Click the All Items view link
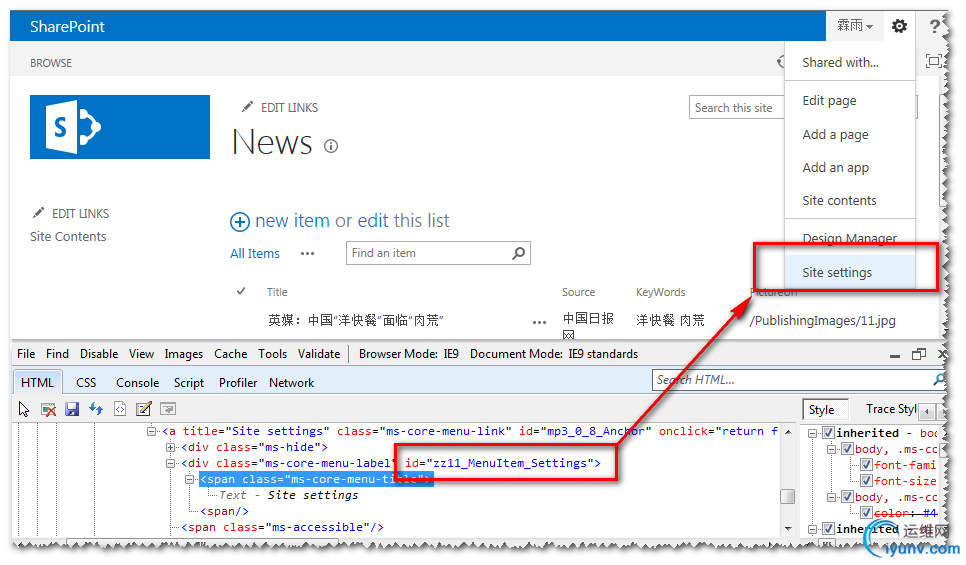The width and height of the screenshot is (966, 565). pos(254,253)
